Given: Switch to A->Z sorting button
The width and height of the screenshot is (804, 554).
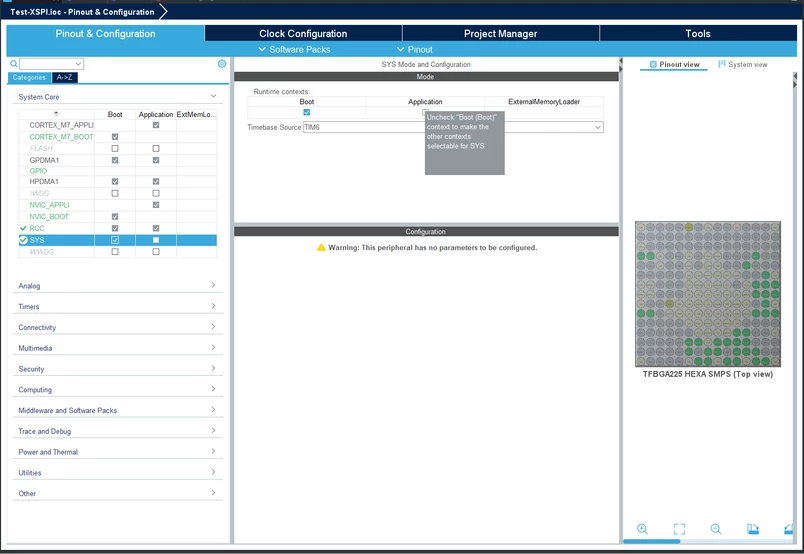Looking at the screenshot, I should coord(65,77).
